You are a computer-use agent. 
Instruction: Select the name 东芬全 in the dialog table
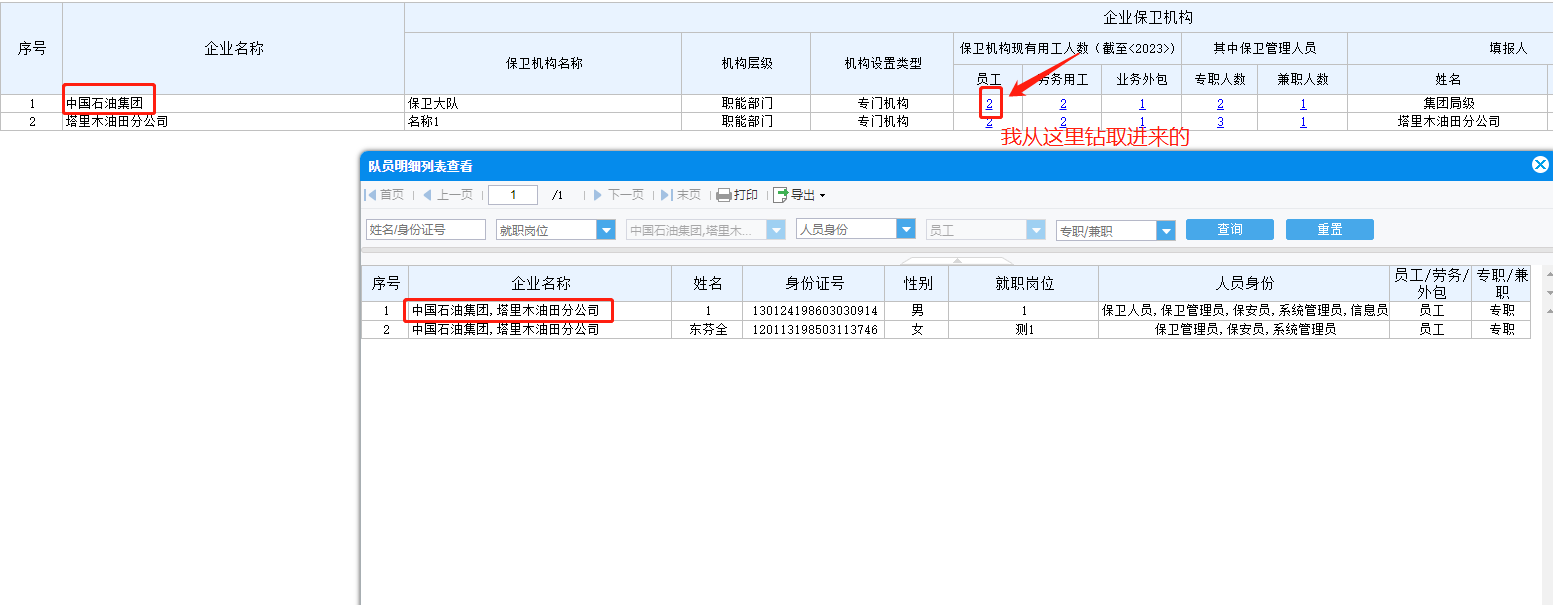(x=708, y=329)
